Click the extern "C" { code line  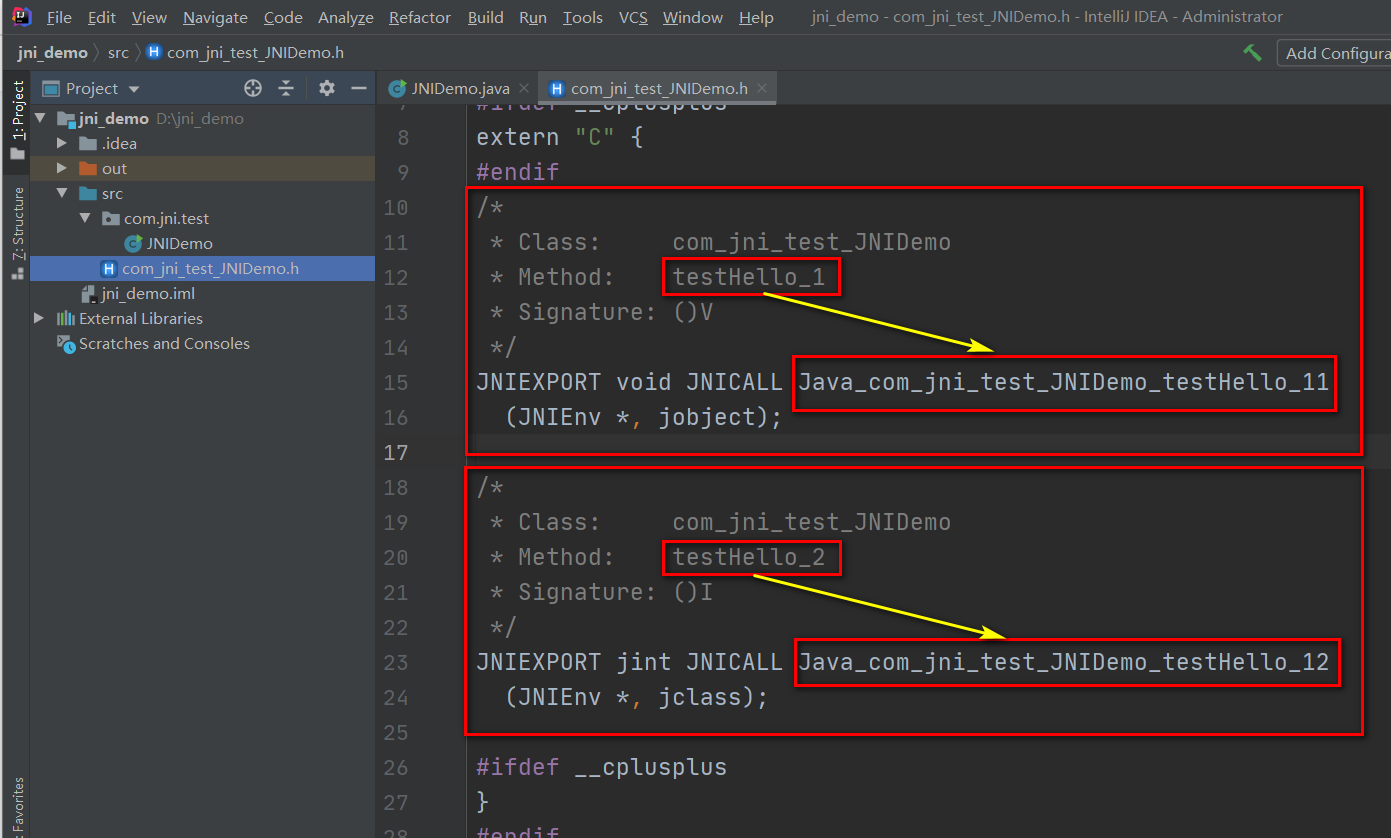point(559,137)
